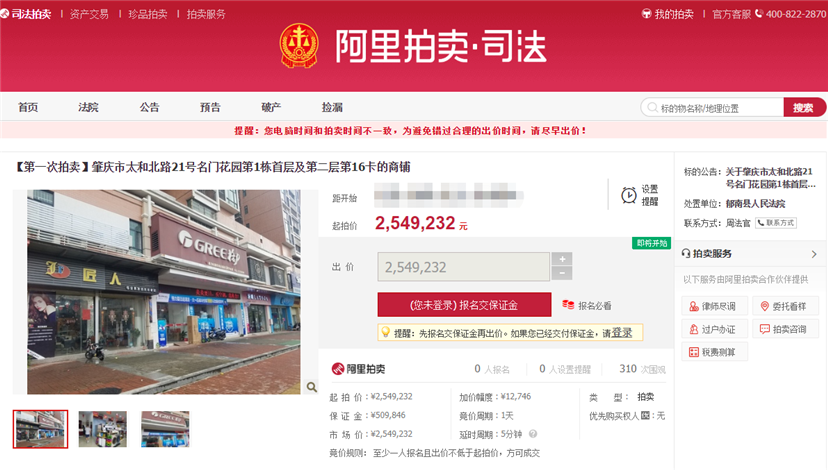Click the 起拍价 2,549,232 amount

(415, 223)
